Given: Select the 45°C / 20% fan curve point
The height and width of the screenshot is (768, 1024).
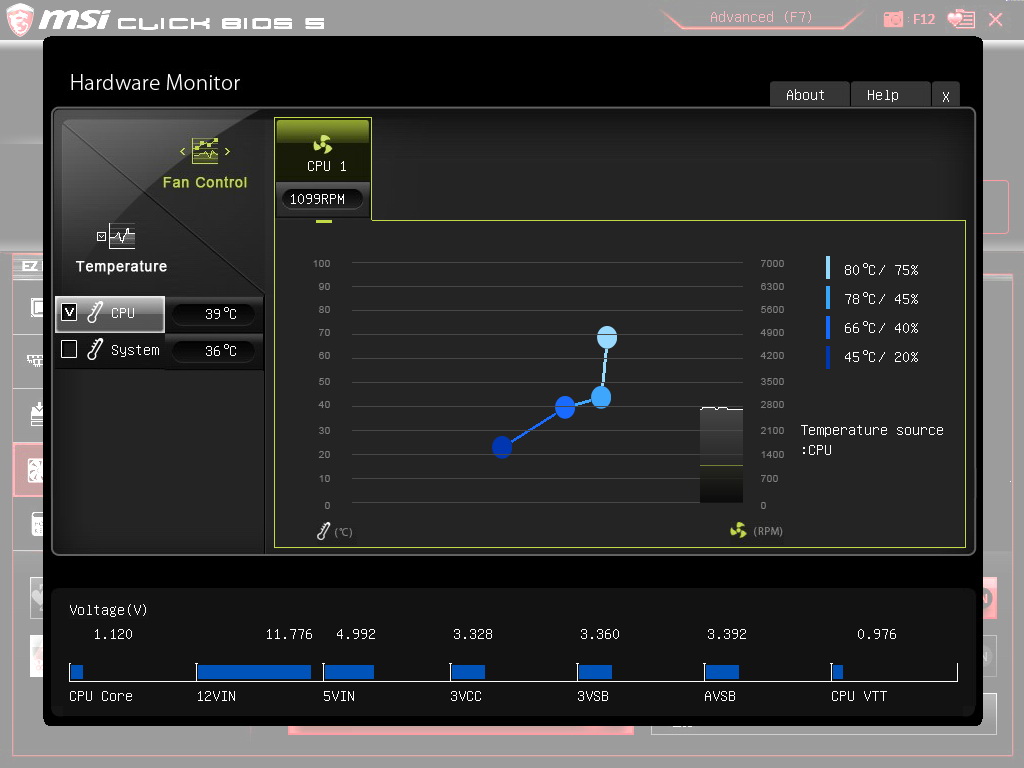Looking at the screenshot, I should 502,447.
